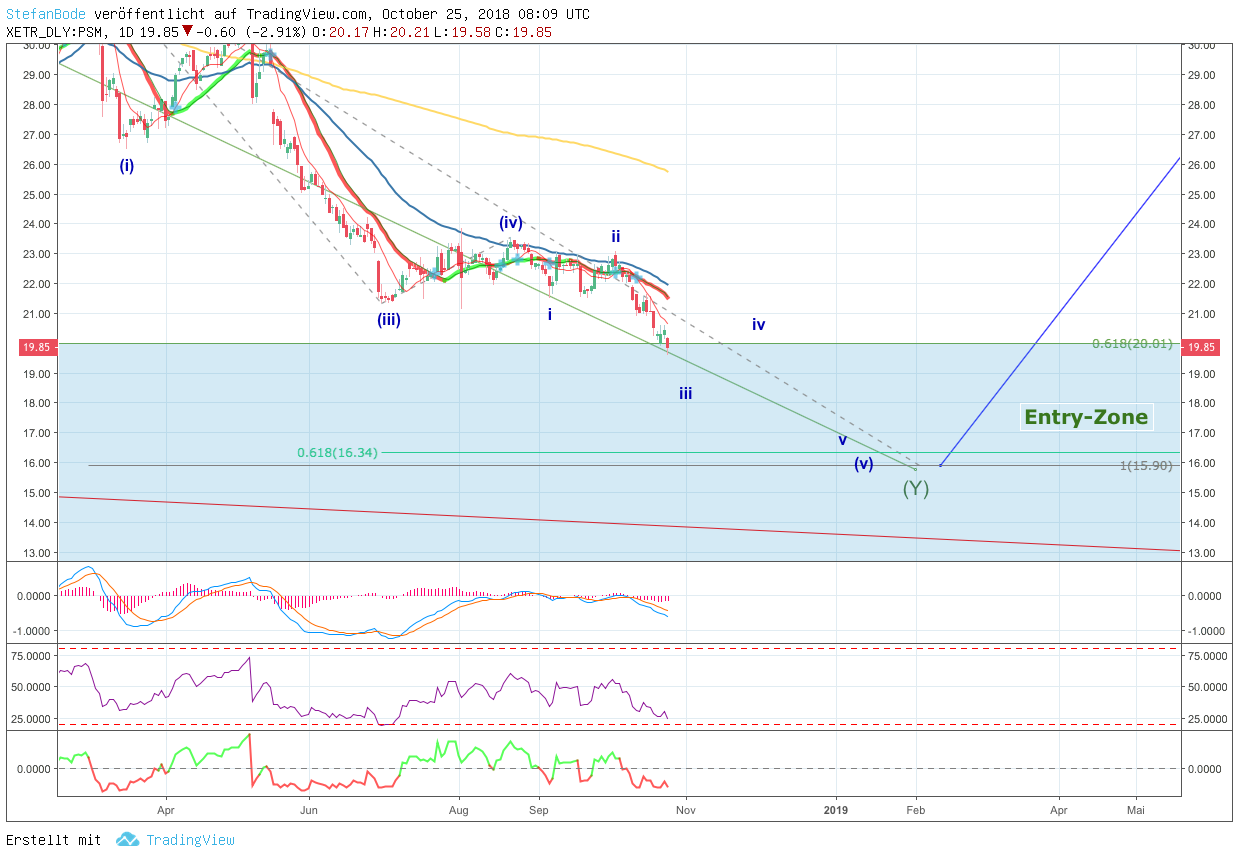Open the TradingView.com text in the header
This screenshot has height=858, width=1239.
(x=308, y=14)
